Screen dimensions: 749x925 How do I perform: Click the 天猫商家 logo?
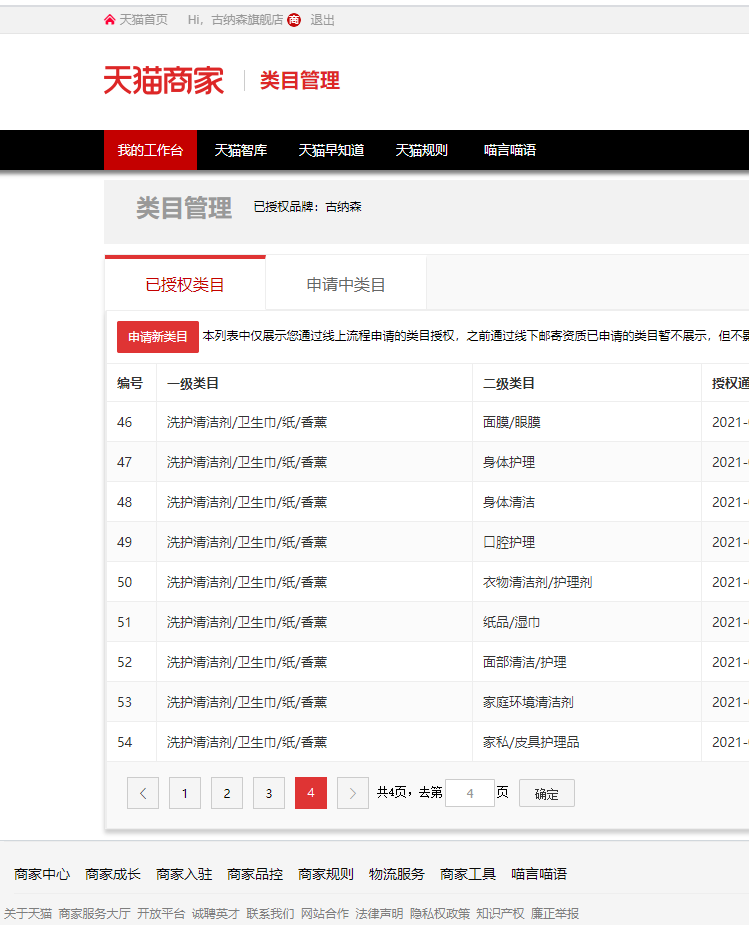tap(164, 80)
